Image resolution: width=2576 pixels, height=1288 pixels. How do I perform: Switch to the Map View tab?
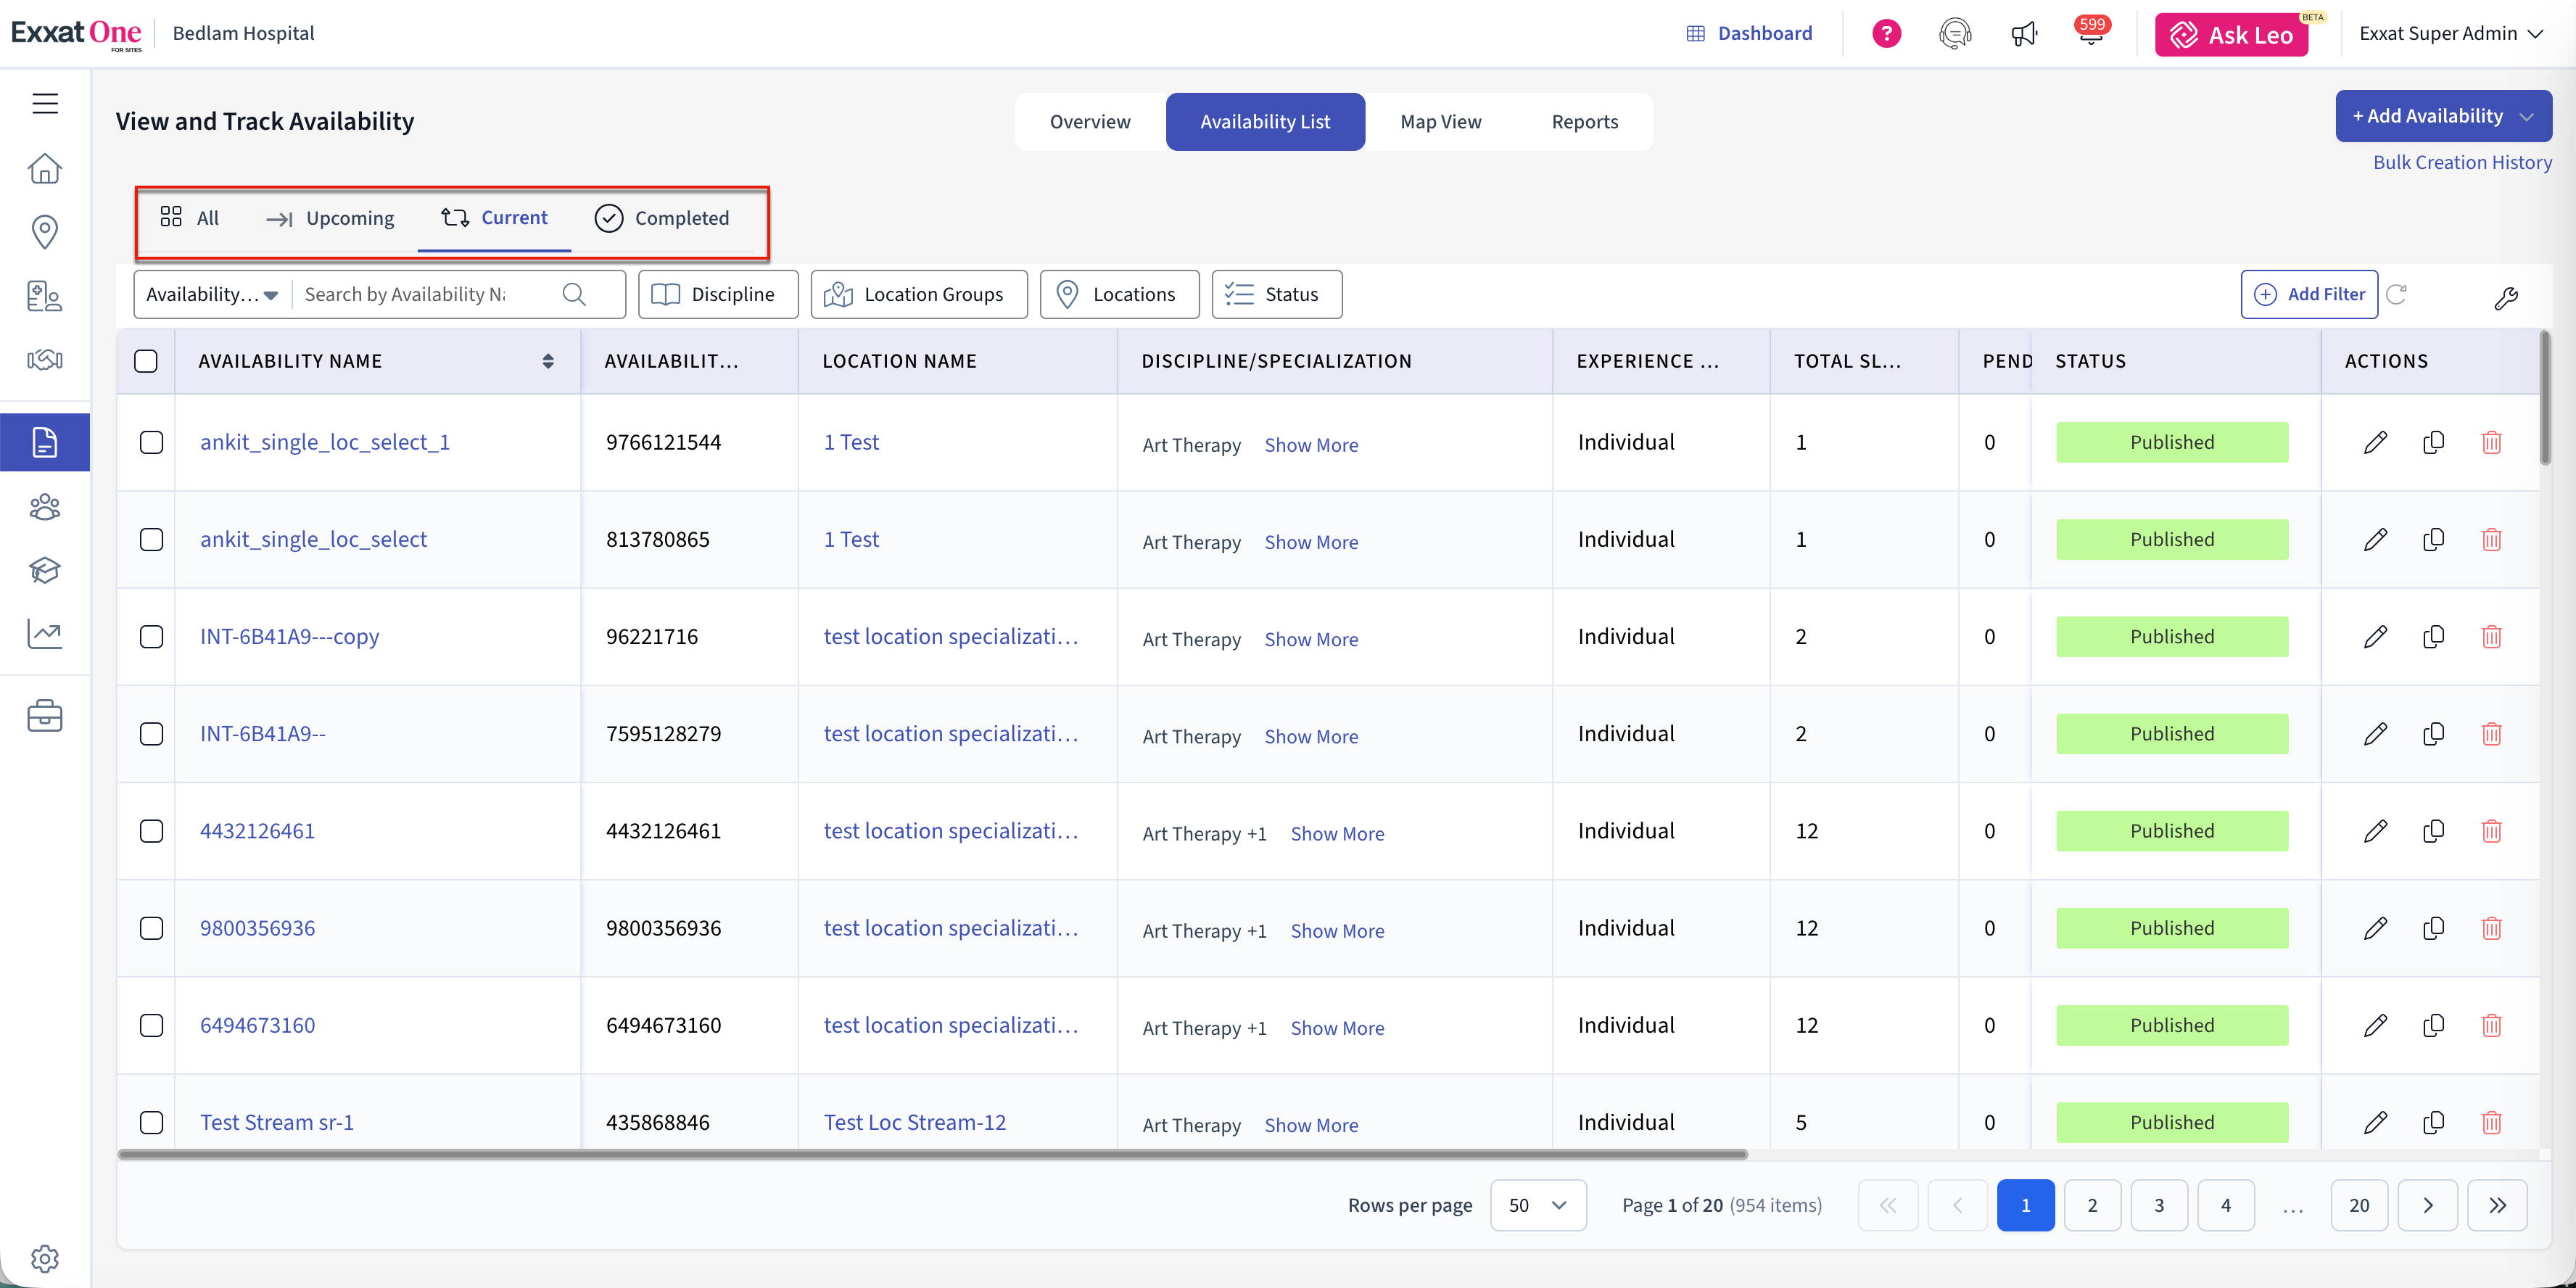pos(1440,122)
